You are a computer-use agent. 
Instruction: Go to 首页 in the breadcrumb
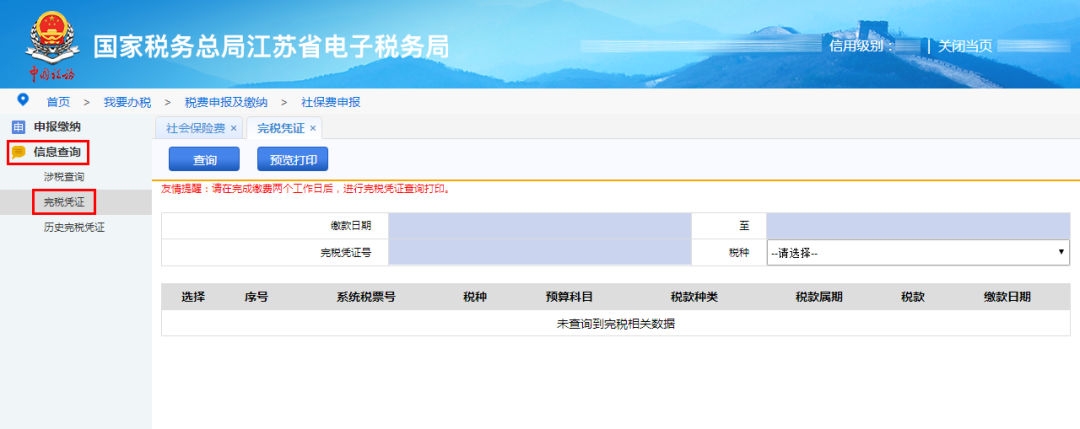coord(59,103)
